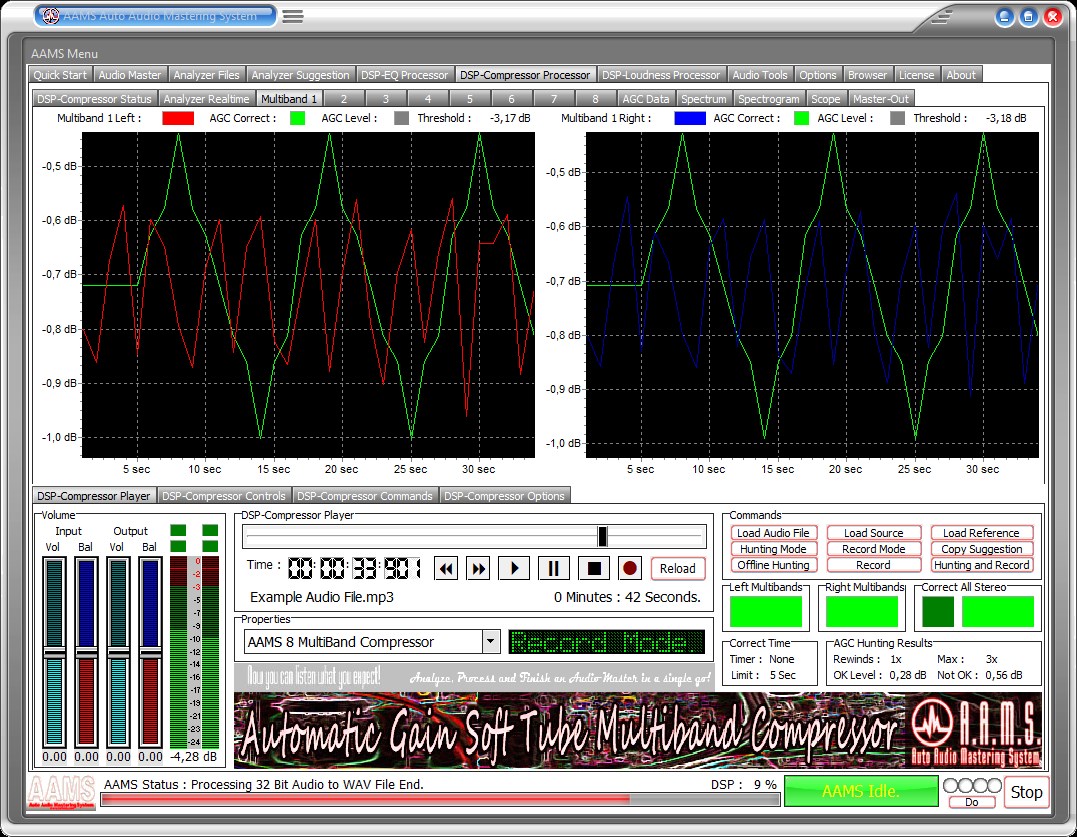Click the rewind playback button
This screenshot has height=837, width=1077.
tap(446, 569)
